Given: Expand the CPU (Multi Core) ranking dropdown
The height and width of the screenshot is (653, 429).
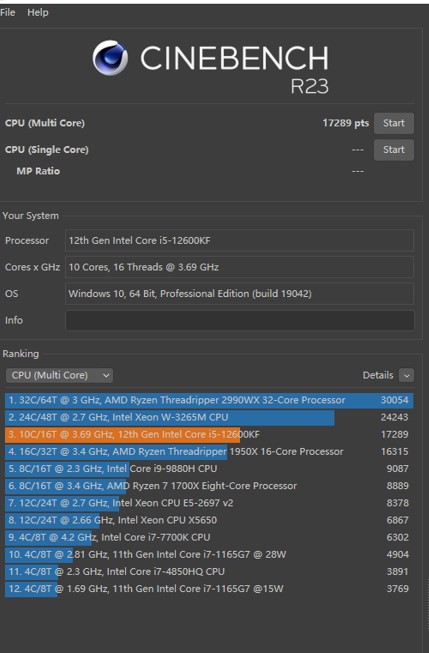Looking at the screenshot, I should click(59, 375).
